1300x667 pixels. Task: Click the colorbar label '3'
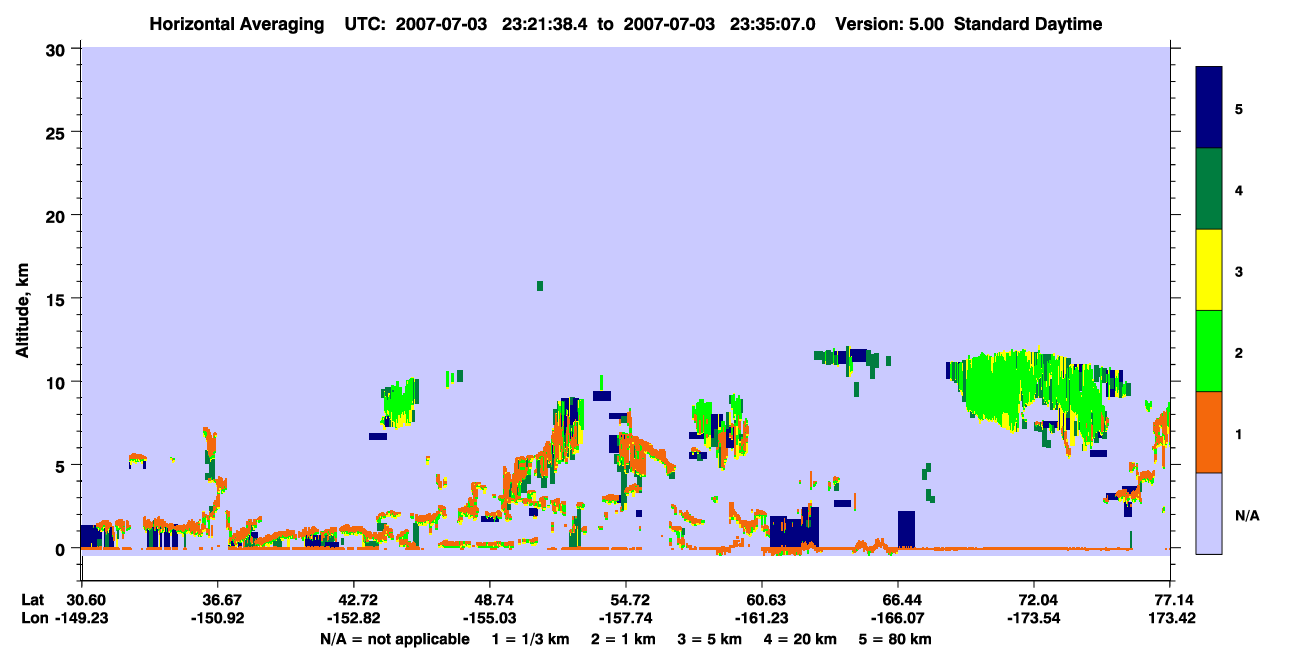tap(1239, 270)
